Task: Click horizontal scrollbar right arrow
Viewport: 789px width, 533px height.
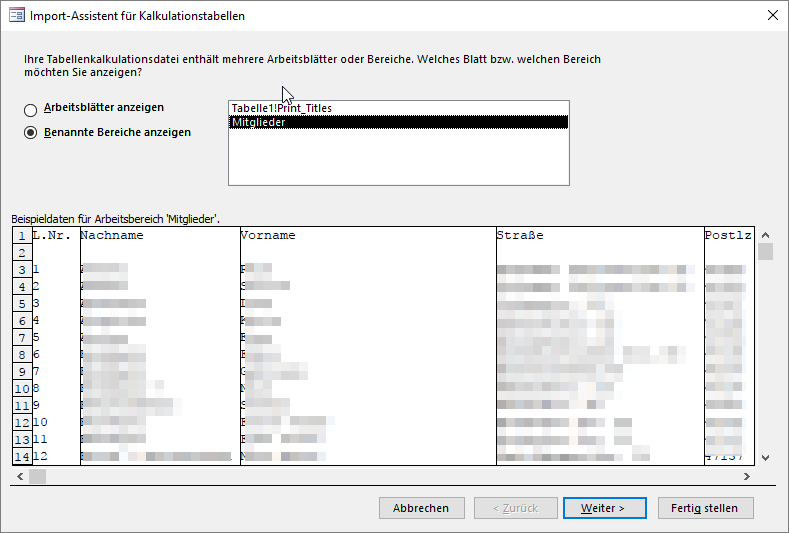Action: point(748,477)
